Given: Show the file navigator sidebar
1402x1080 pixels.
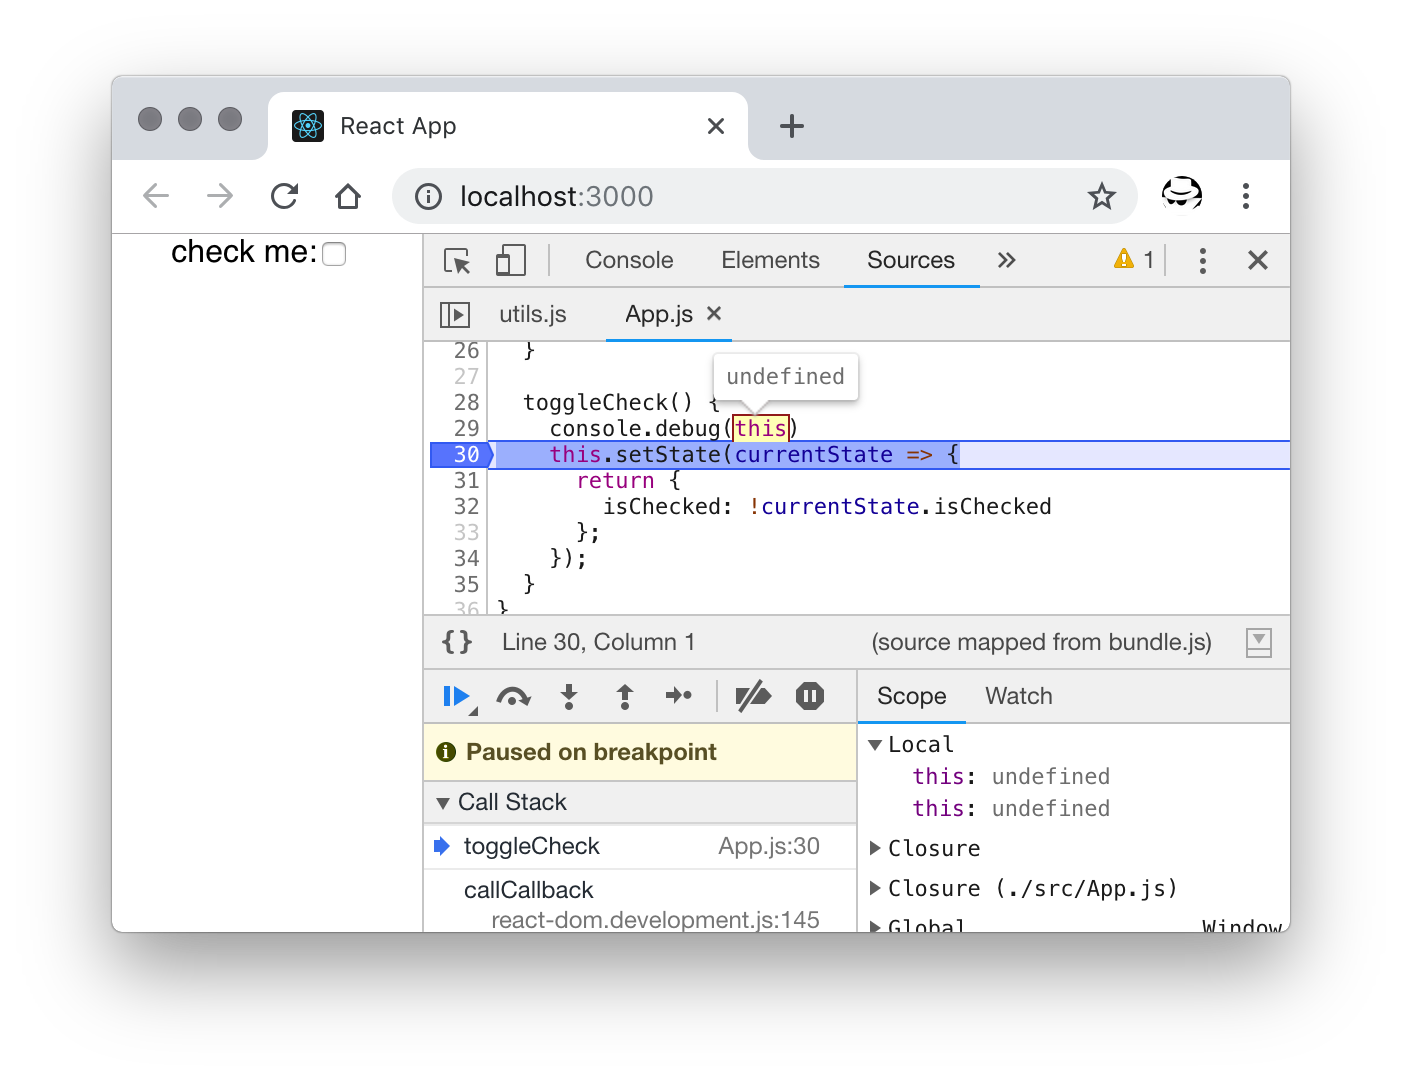Looking at the screenshot, I should (x=455, y=315).
